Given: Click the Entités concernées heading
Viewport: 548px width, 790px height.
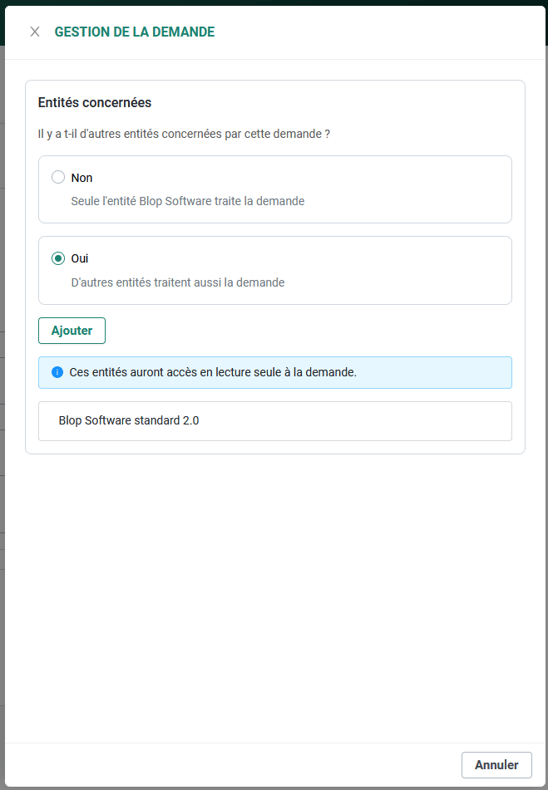Looking at the screenshot, I should tap(95, 102).
